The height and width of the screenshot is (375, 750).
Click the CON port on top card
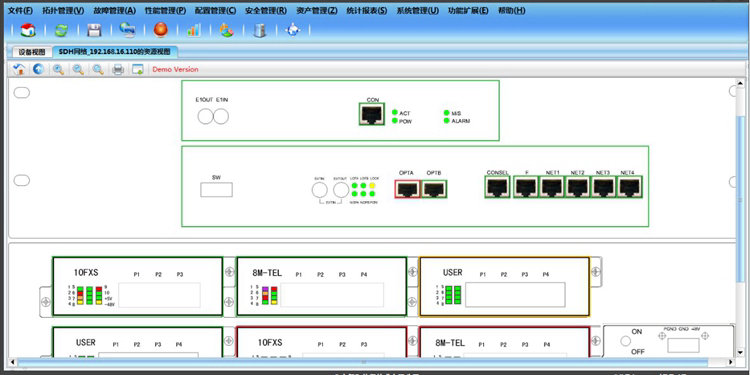pos(372,114)
